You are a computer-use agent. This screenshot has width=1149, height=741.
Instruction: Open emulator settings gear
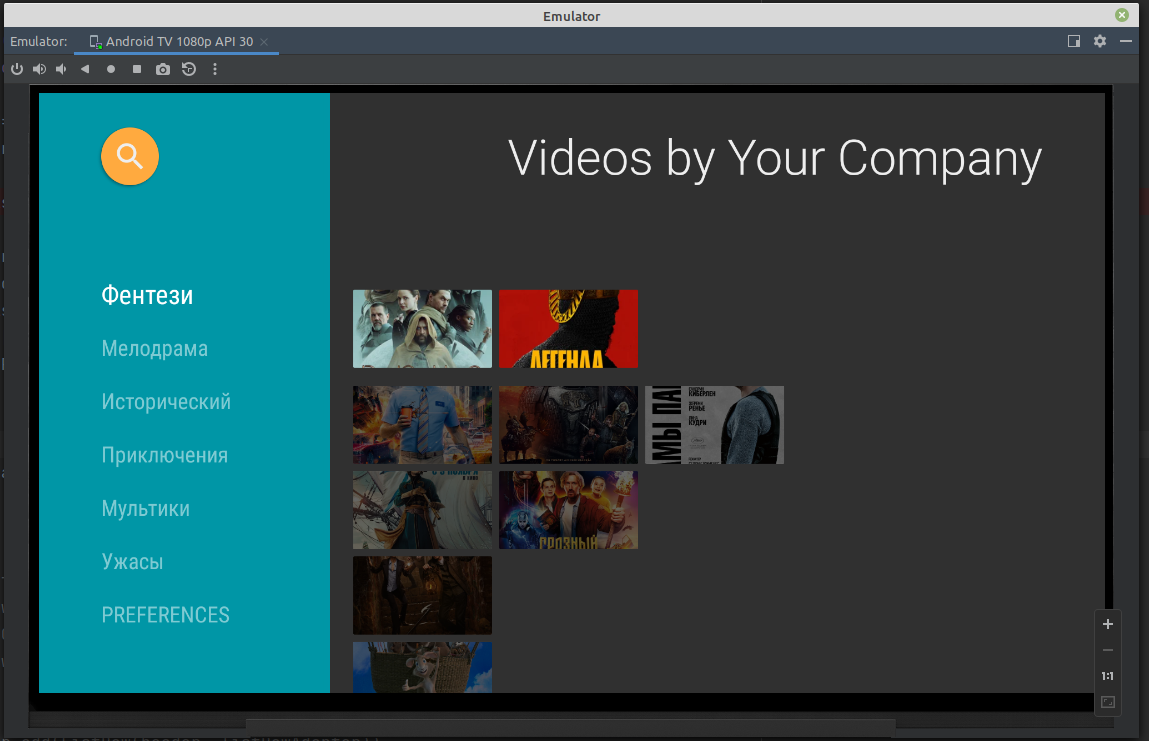1100,41
